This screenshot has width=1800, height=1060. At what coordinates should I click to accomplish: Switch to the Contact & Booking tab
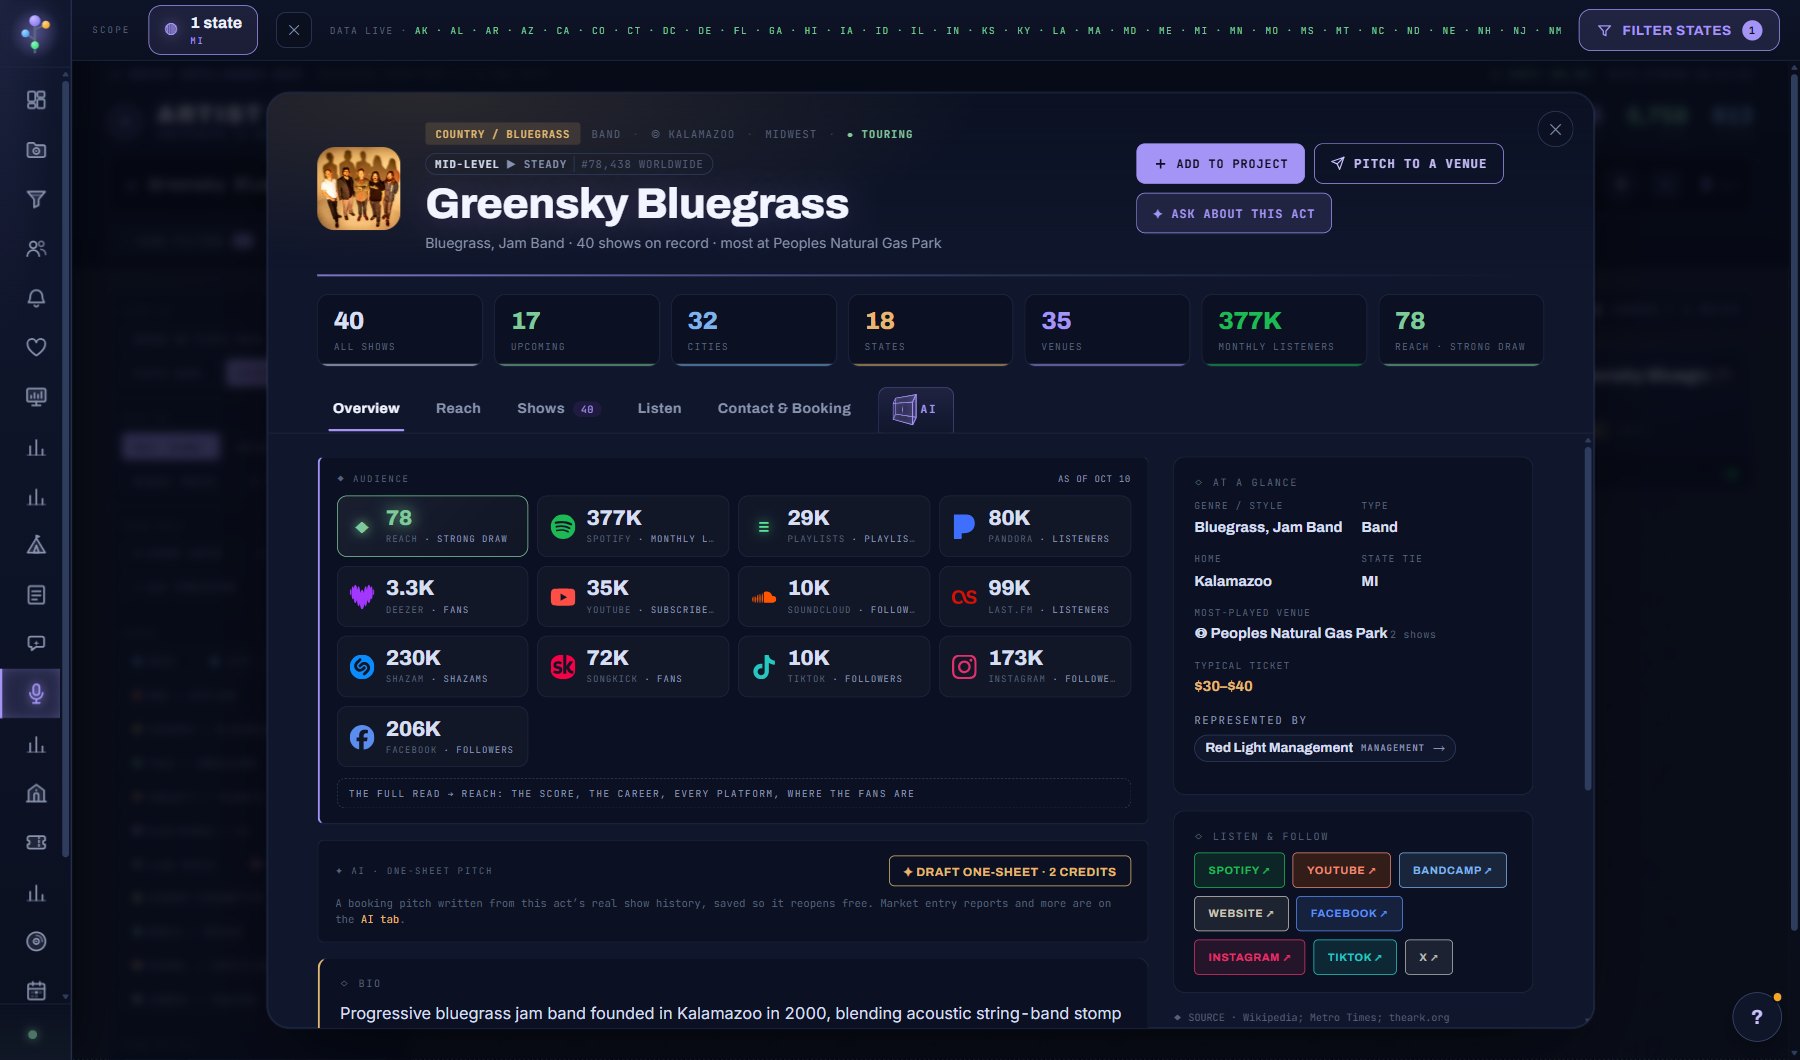[784, 408]
